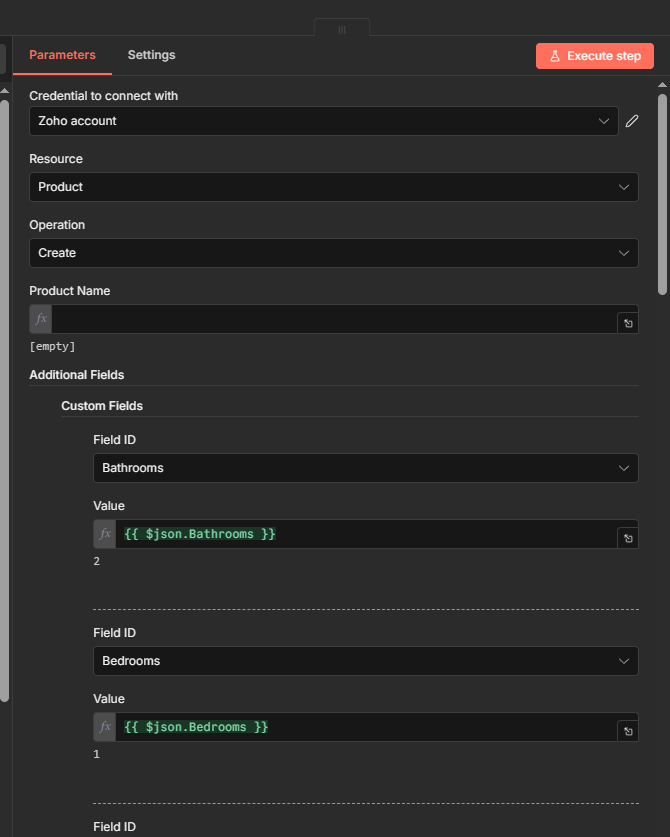Open the Zoho account credential dropdown
Image resolution: width=670 pixels, height=837 pixels.
click(x=323, y=121)
